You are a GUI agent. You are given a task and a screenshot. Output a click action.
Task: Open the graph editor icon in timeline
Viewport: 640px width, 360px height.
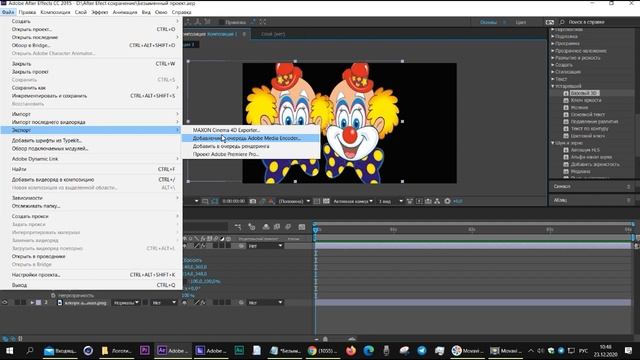pos(302,227)
